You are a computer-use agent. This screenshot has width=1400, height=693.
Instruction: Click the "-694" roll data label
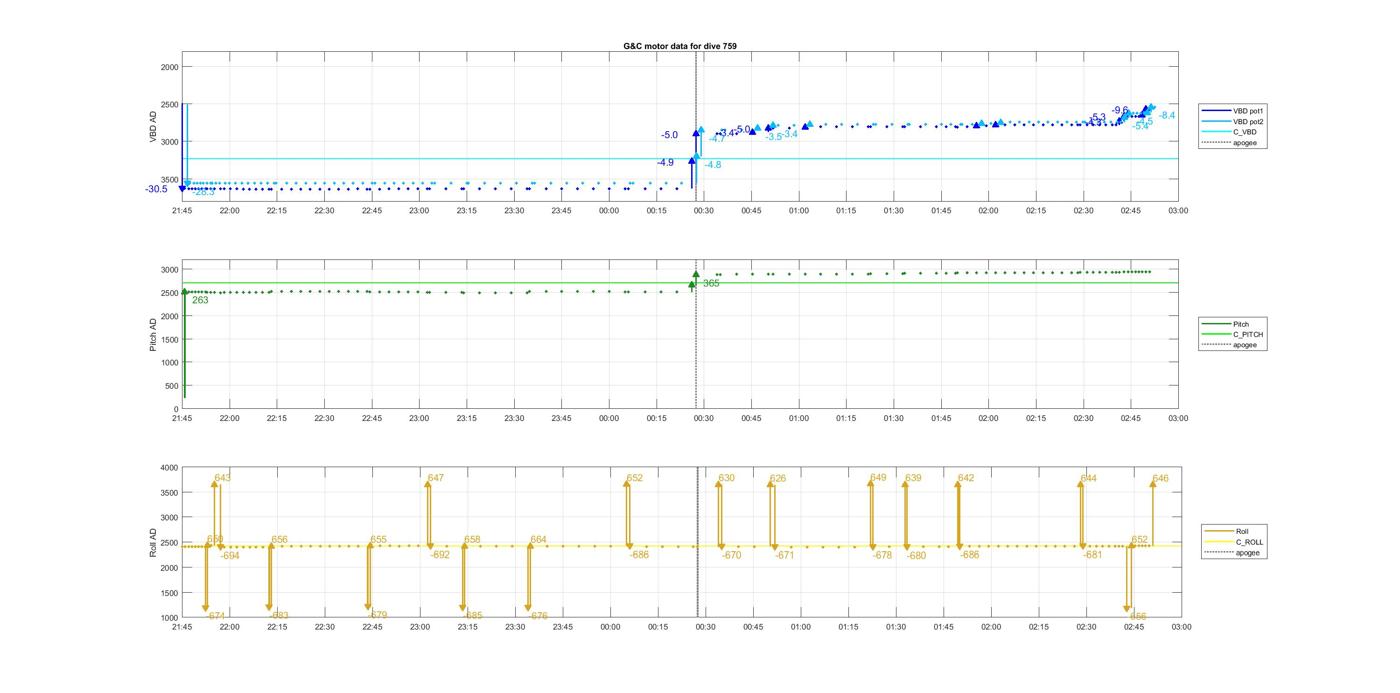230,555
